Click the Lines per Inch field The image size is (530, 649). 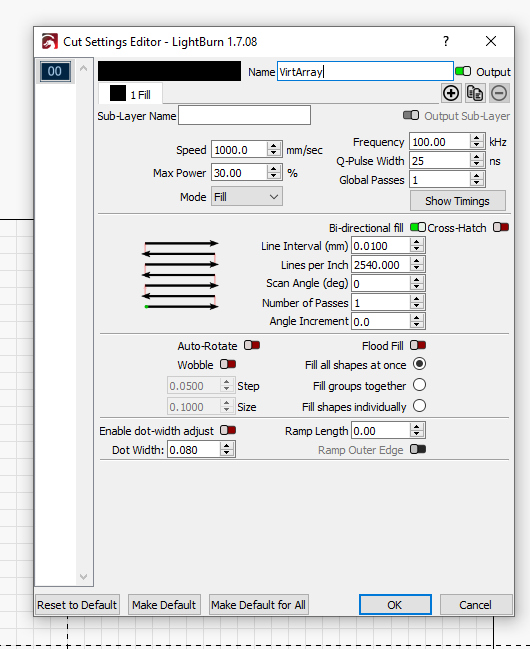pos(381,264)
